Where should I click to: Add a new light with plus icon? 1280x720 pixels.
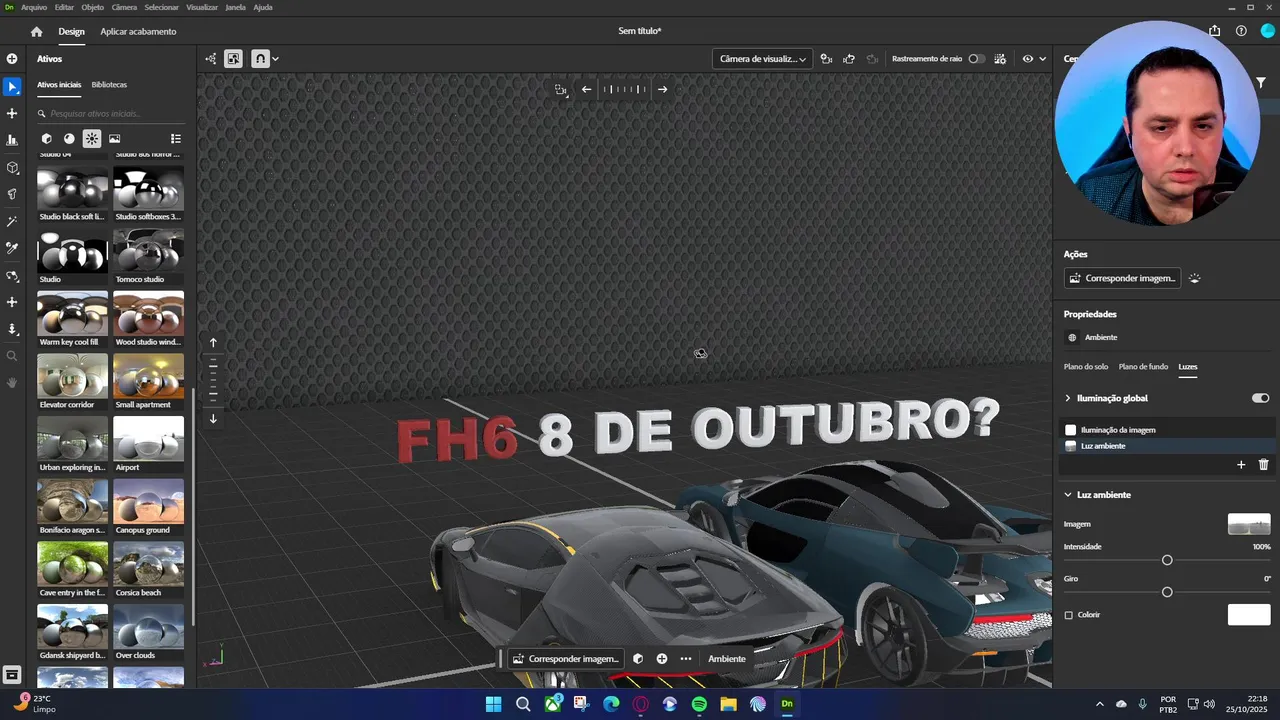pos(1241,464)
